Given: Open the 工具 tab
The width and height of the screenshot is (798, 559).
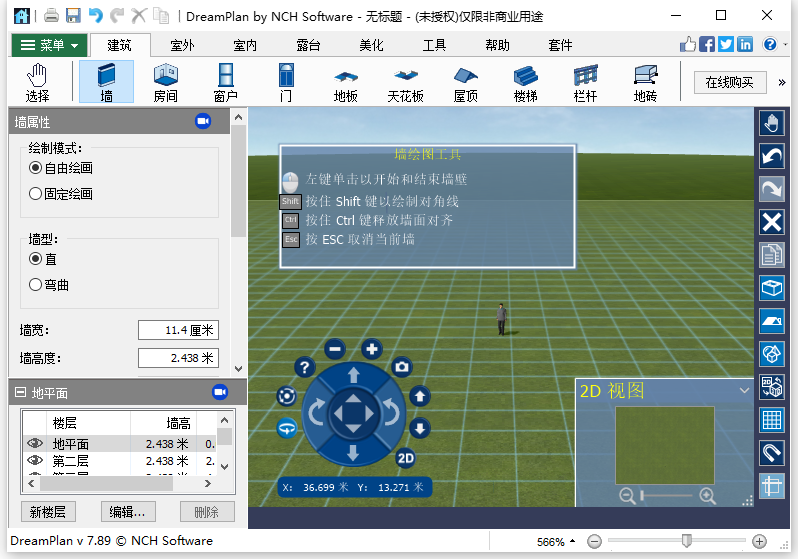Looking at the screenshot, I should point(434,45).
